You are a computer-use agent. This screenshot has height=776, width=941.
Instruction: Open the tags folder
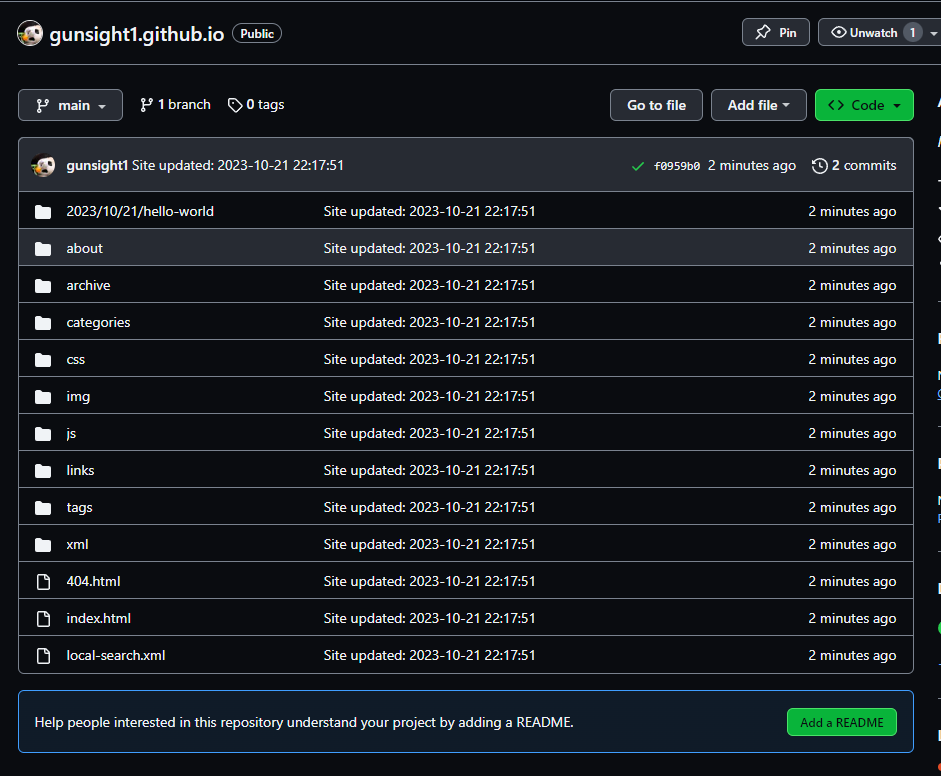click(x=79, y=508)
